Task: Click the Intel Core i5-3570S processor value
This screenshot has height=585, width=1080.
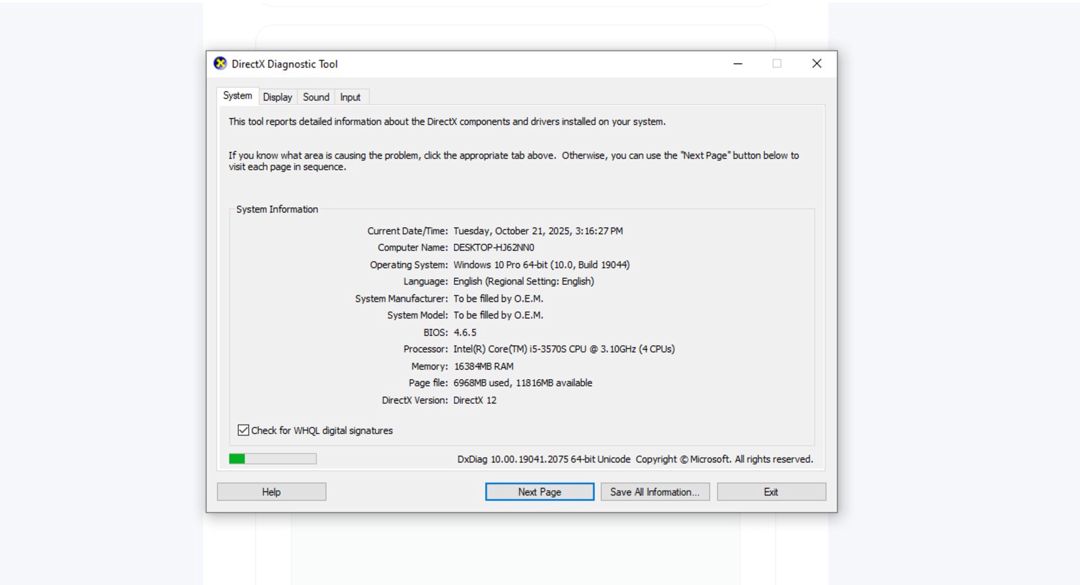Action: click(564, 349)
